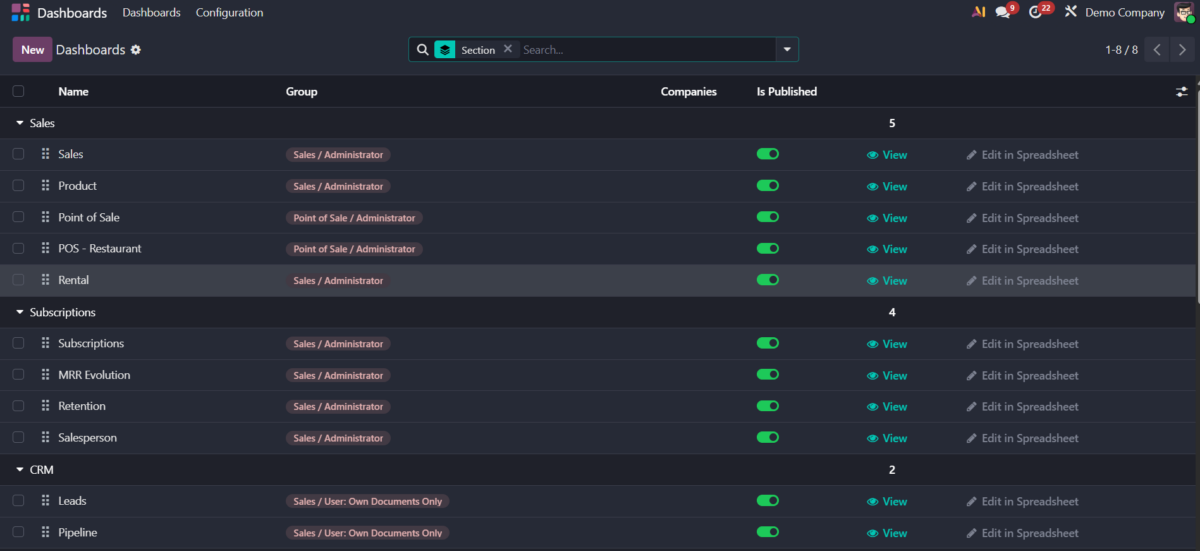Click the gear icon next to Dashboards
The height and width of the screenshot is (551, 1200).
(x=136, y=50)
